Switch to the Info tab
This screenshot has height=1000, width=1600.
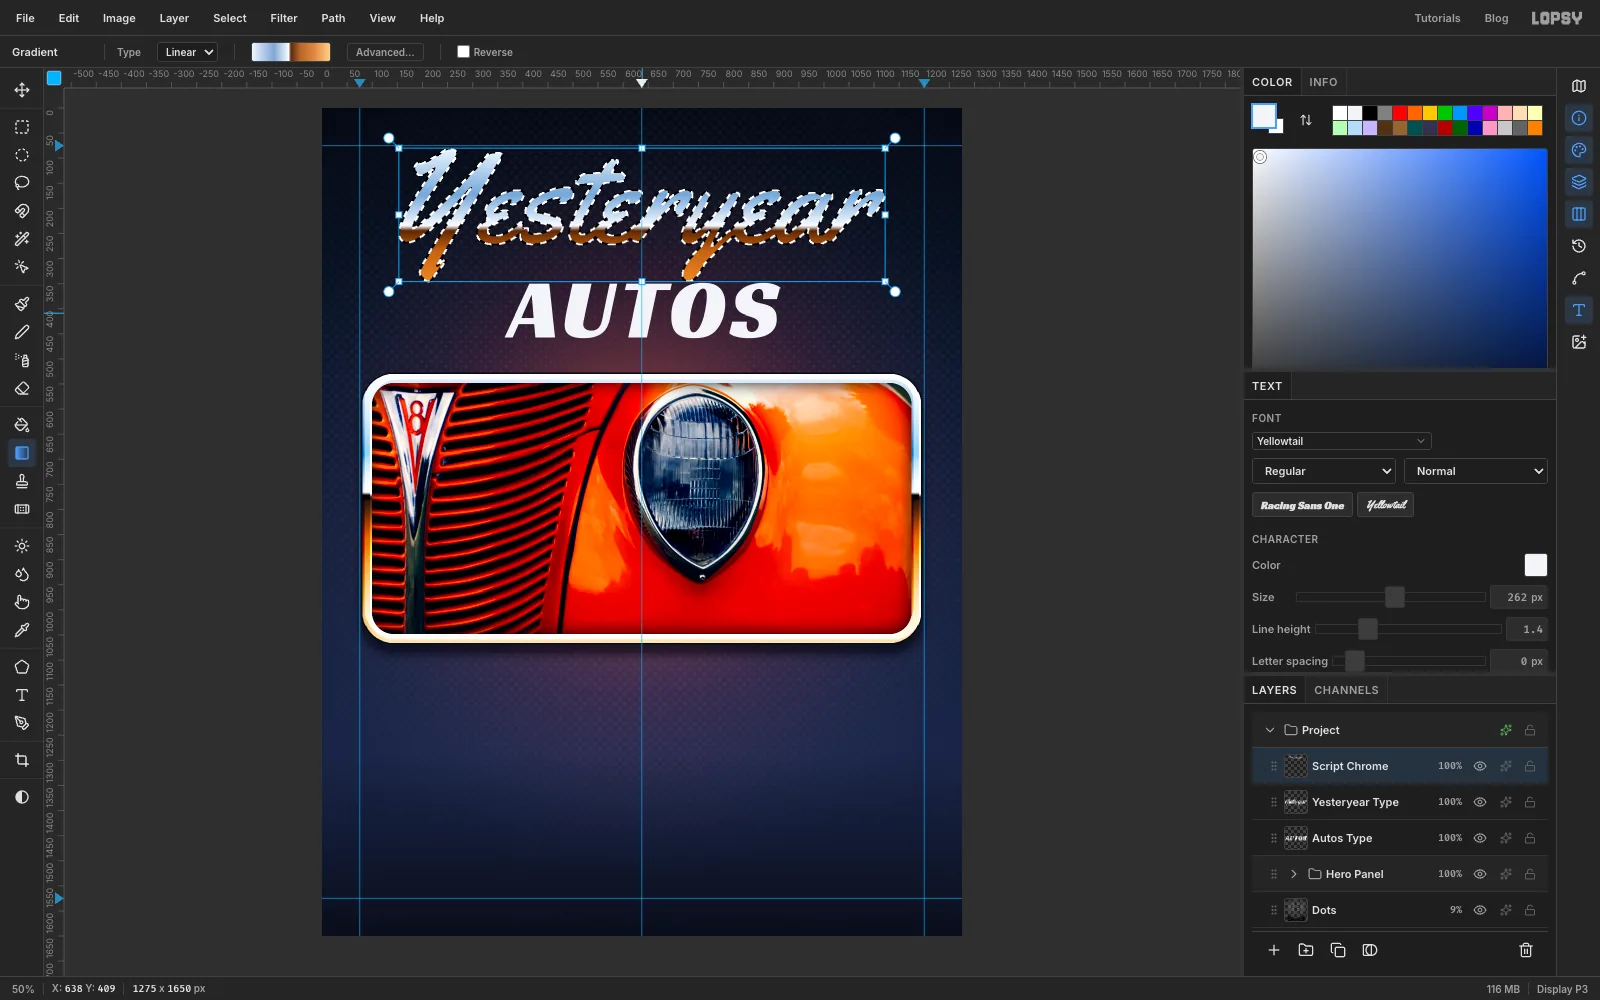click(x=1323, y=82)
